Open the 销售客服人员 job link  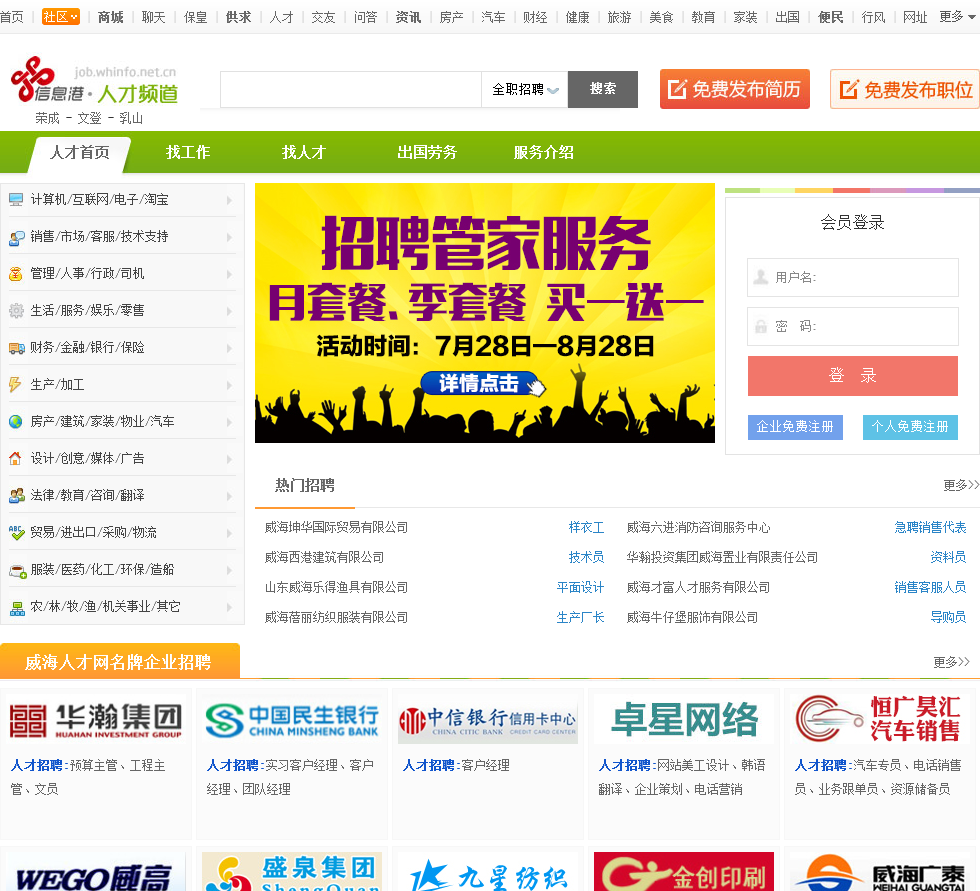(x=930, y=587)
